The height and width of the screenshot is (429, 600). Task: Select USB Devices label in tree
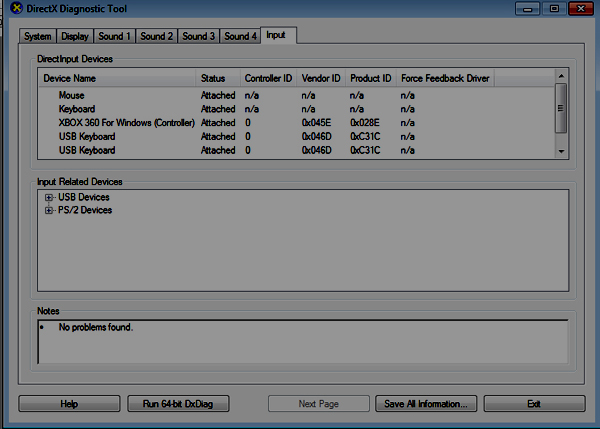[84, 197]
